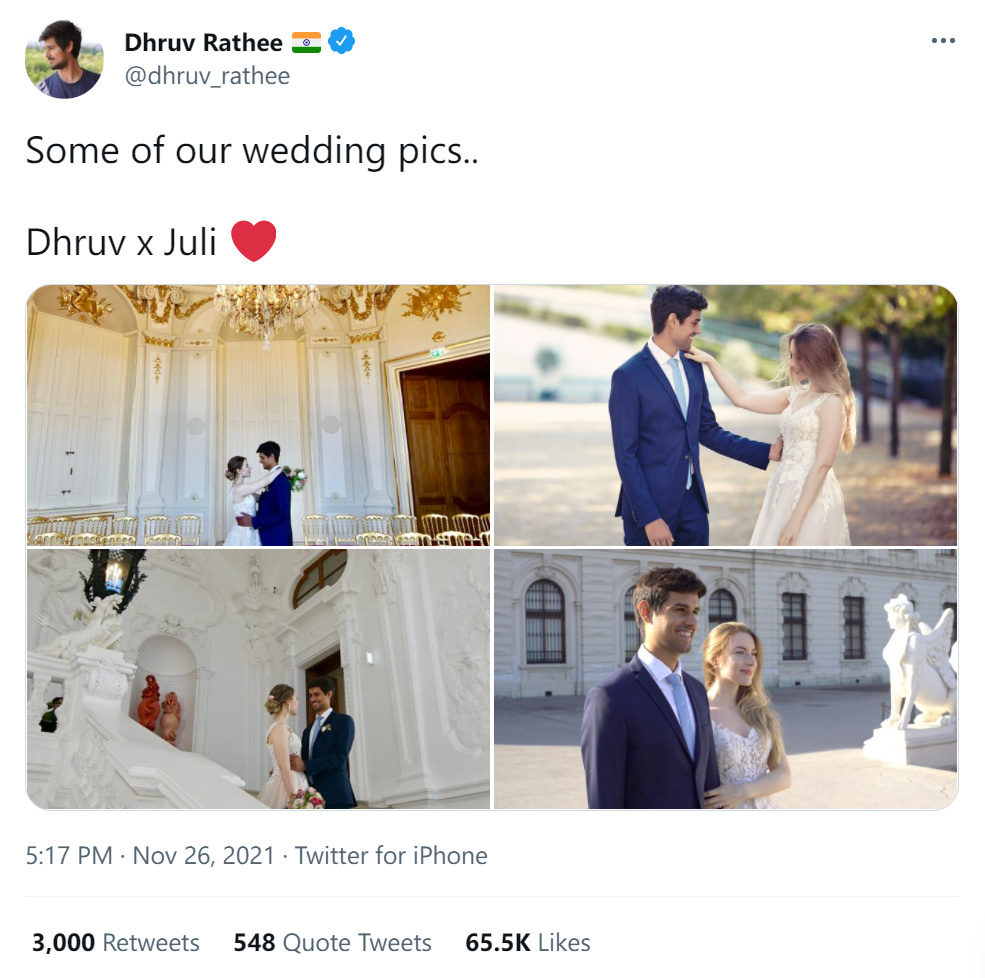This screenshot has height=978, width=985.
Task: Open the Dhruv Rathee display name
Action: click(204, 43)
